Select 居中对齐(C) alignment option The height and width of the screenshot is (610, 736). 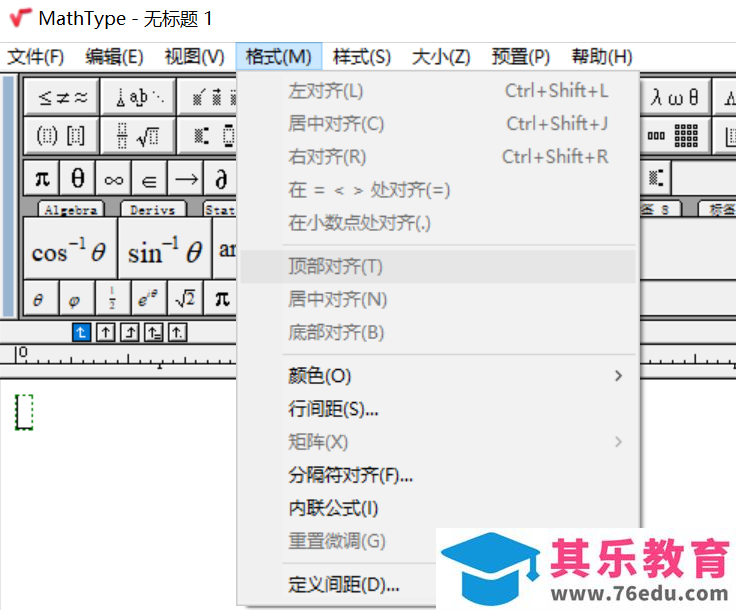point(438,124)
